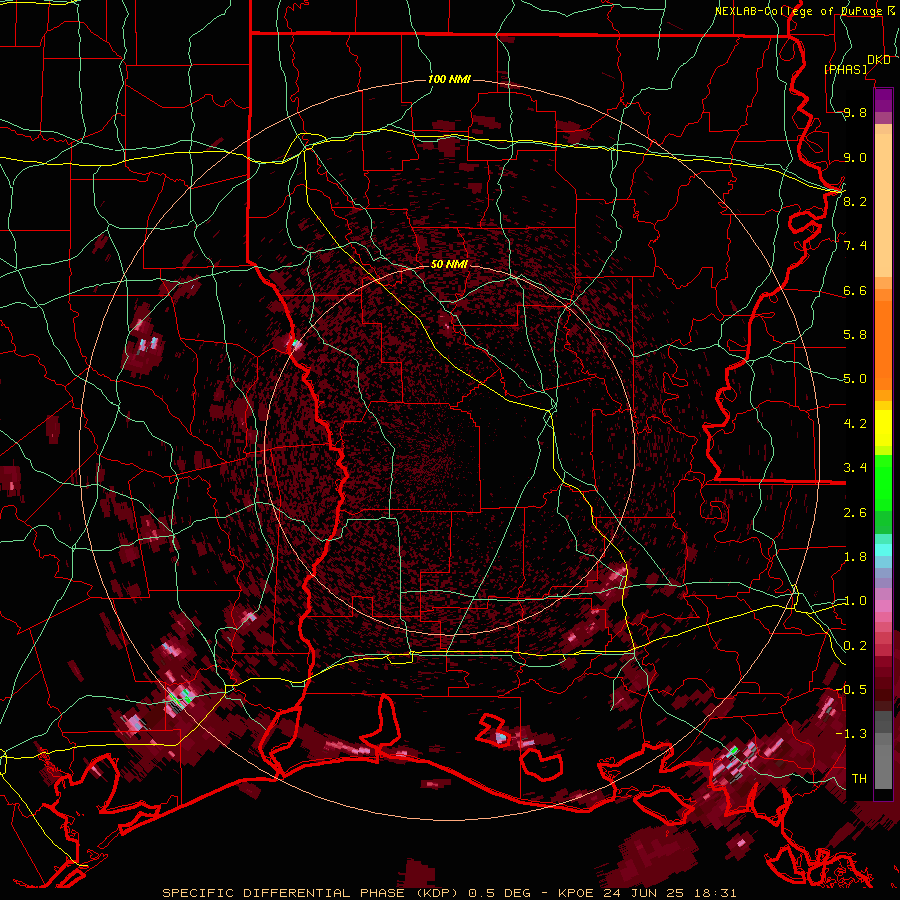Click the 3.4 value on color scale
The height and width of the screenshot is (900, 900).
pyautogui.click(x=855, y=468)
